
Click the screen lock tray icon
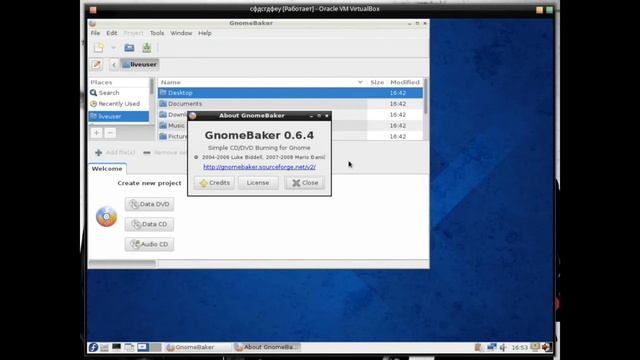535,347
